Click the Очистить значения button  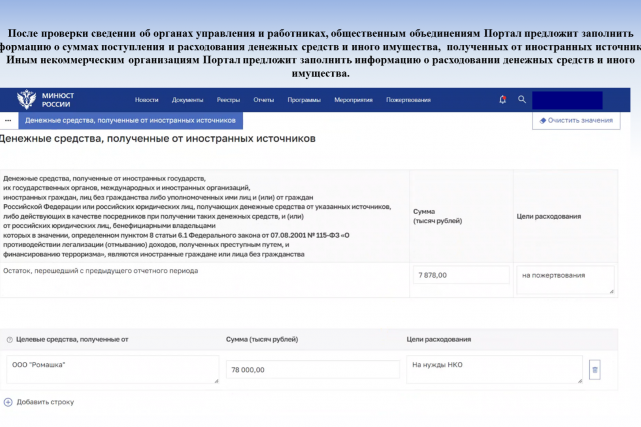[x=576, y=121]
